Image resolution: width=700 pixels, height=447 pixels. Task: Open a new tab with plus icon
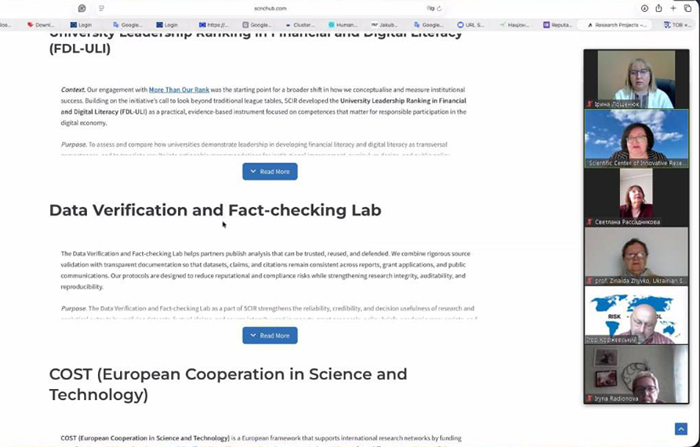[x=673, y=8]
